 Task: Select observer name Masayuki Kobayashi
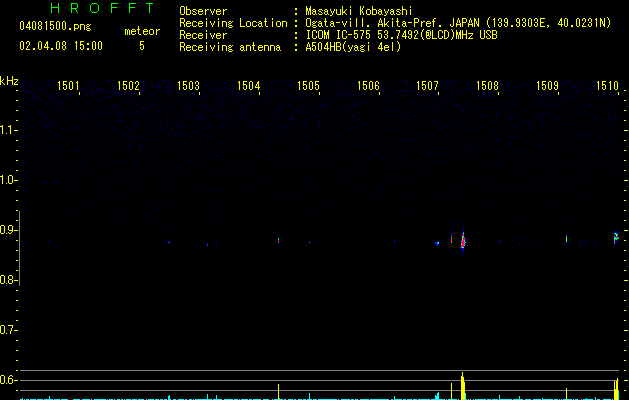click(x=359, y=11)
